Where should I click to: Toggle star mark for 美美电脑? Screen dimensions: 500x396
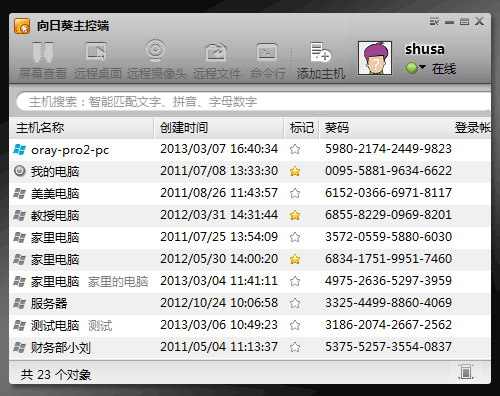(x=295, y=193)
